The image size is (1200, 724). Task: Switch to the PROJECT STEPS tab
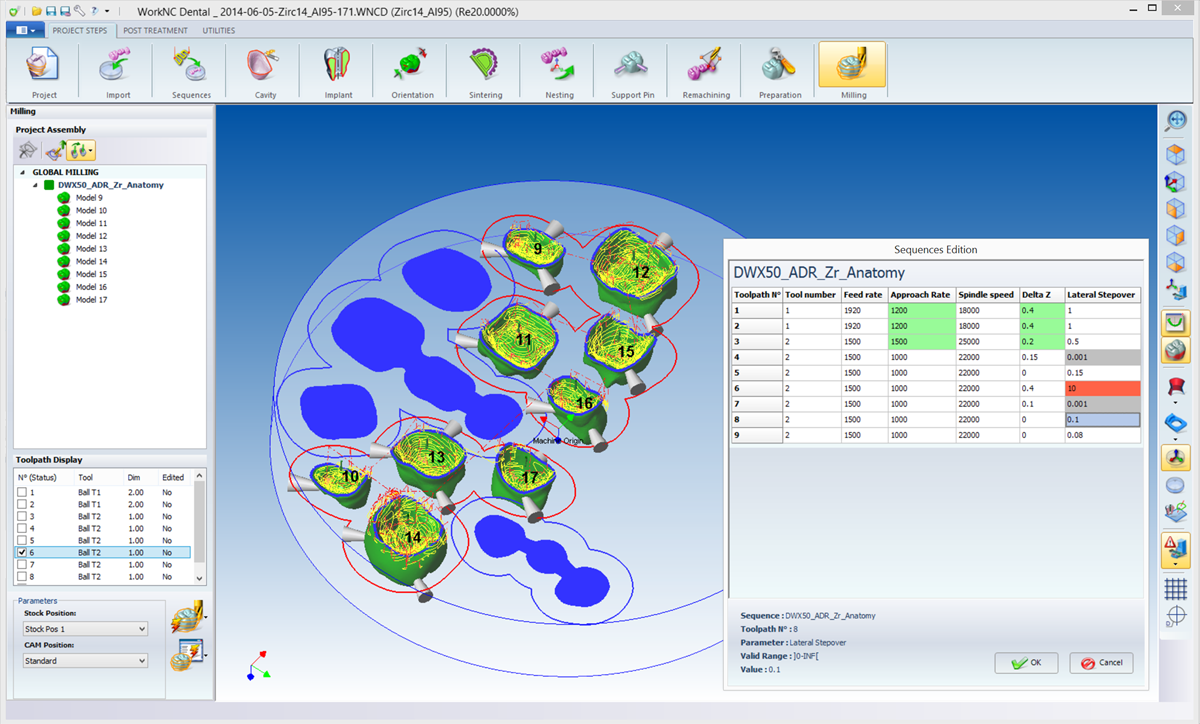[x=80, y=30]
